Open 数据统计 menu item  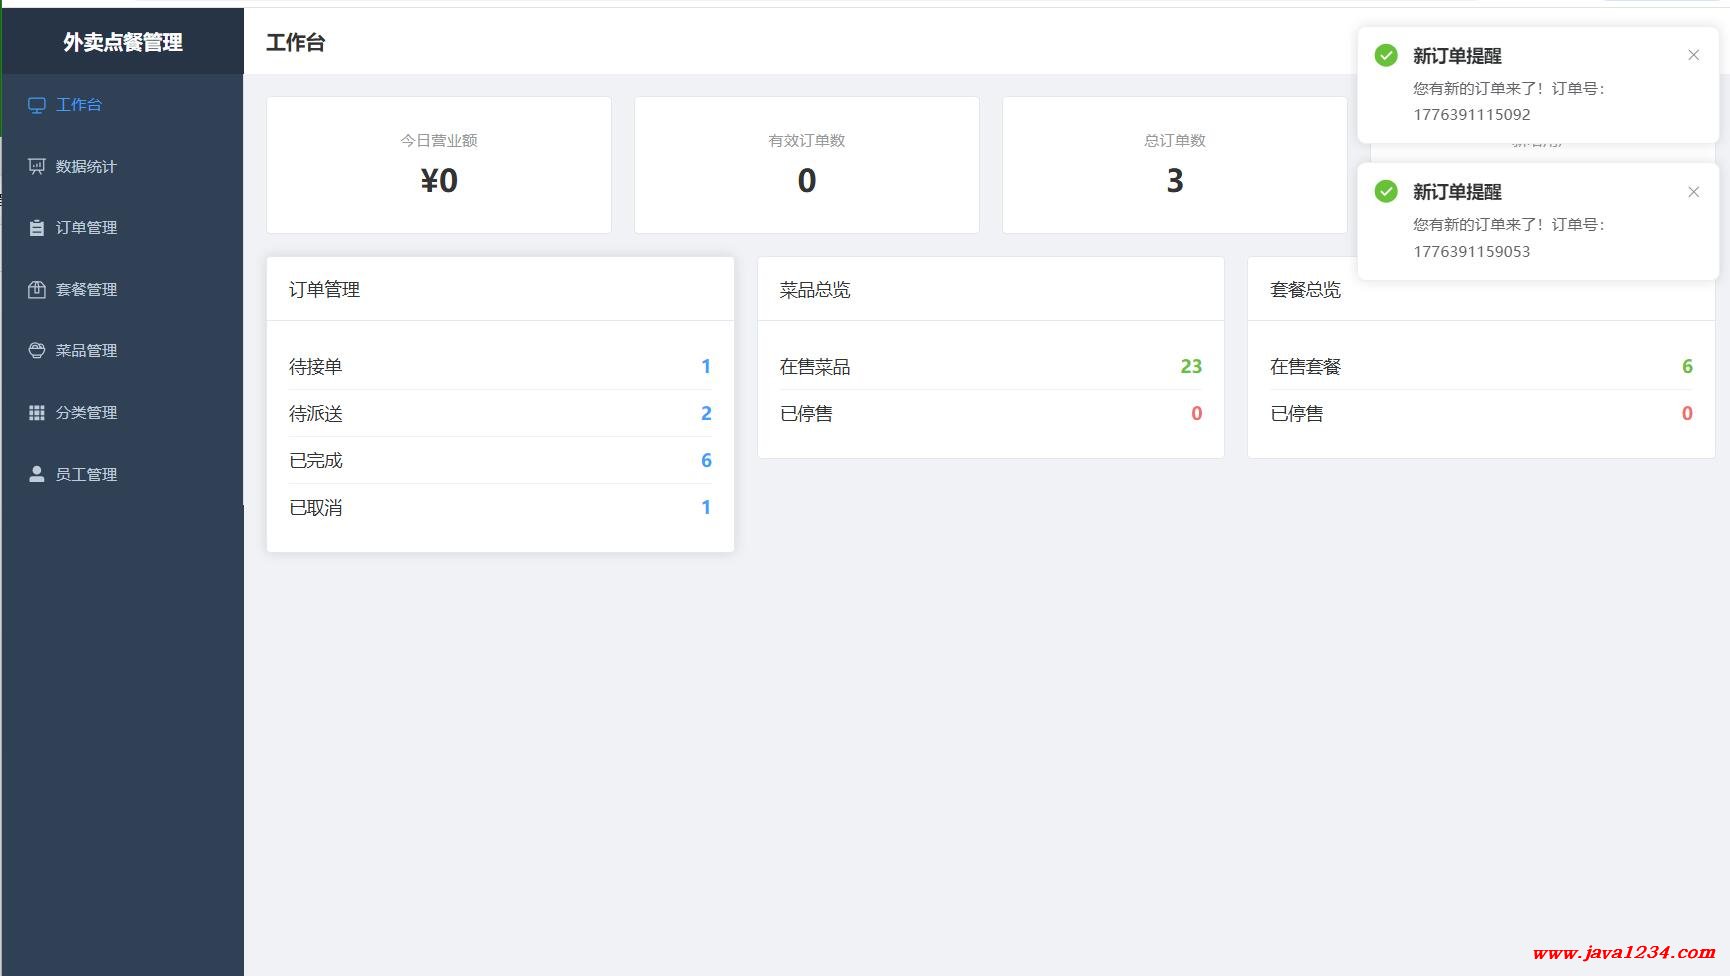(86, 166)
